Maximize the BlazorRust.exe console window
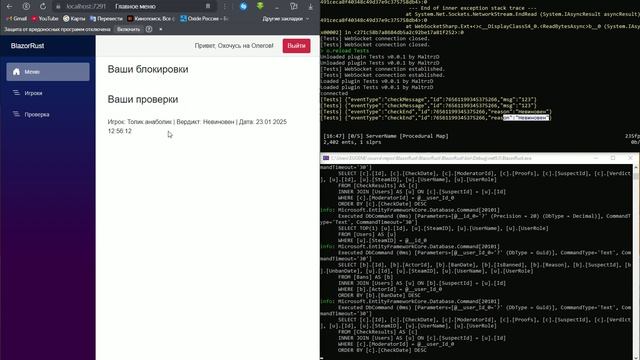This screenshot has height=360, width=640. [x=613, y=158]
